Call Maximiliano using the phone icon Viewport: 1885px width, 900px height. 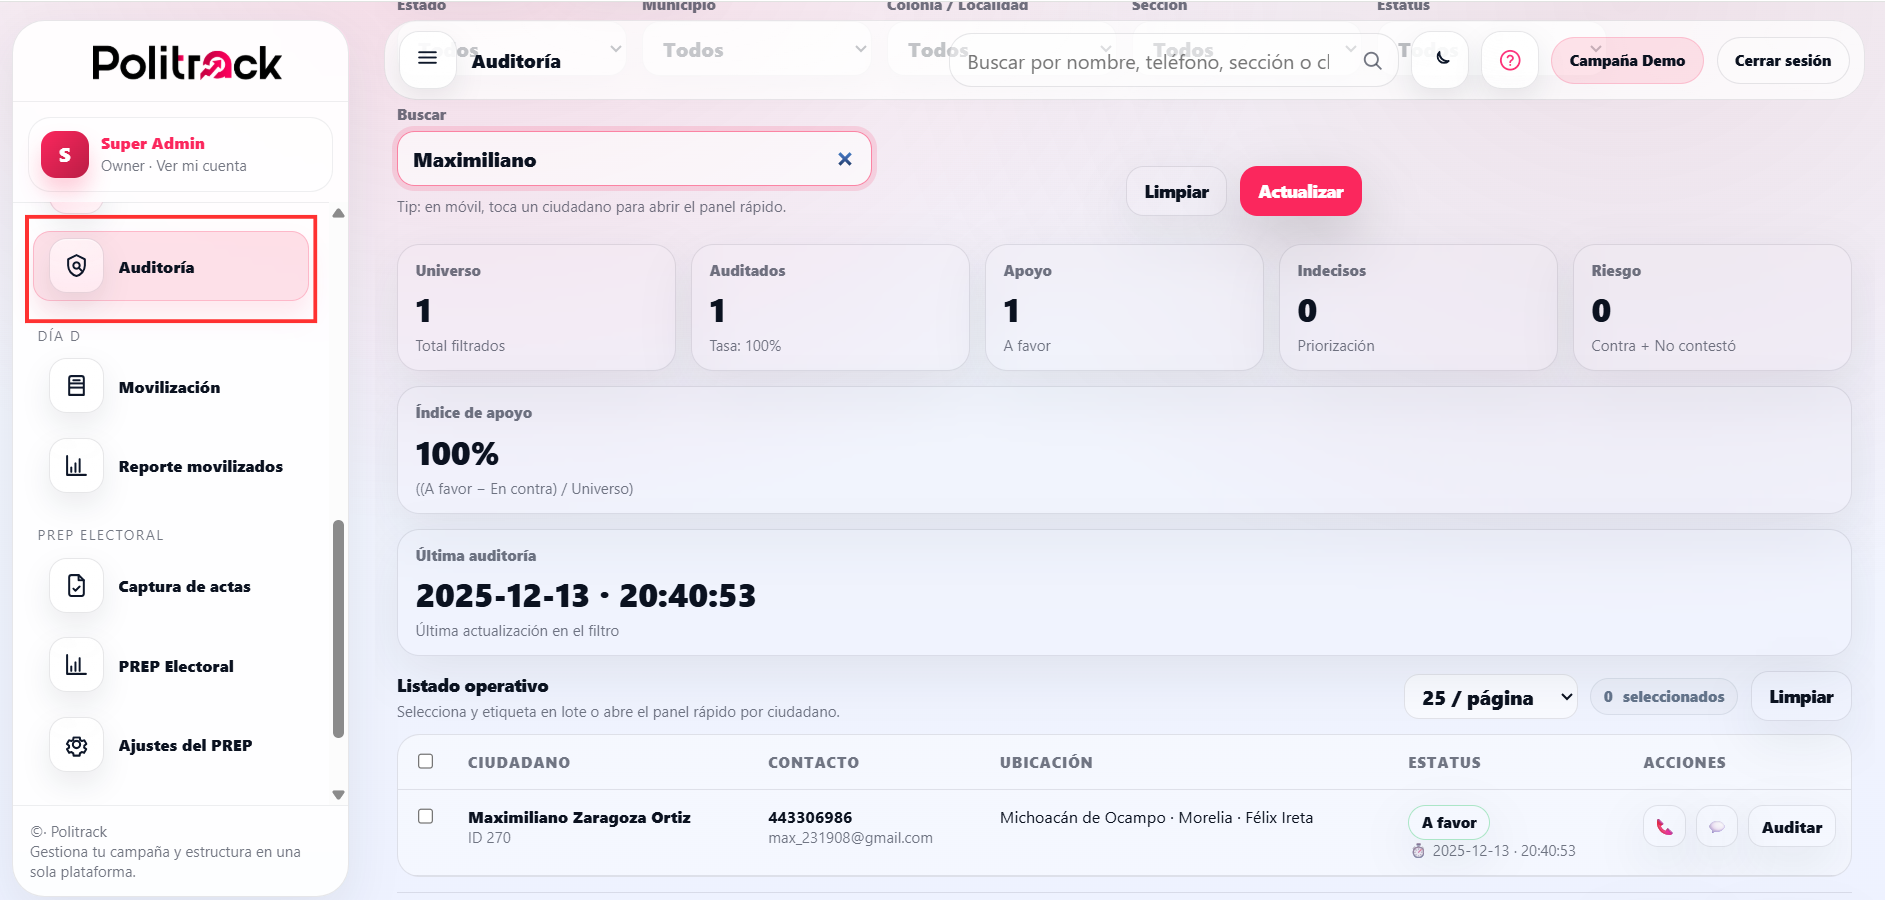[1664, 826]
